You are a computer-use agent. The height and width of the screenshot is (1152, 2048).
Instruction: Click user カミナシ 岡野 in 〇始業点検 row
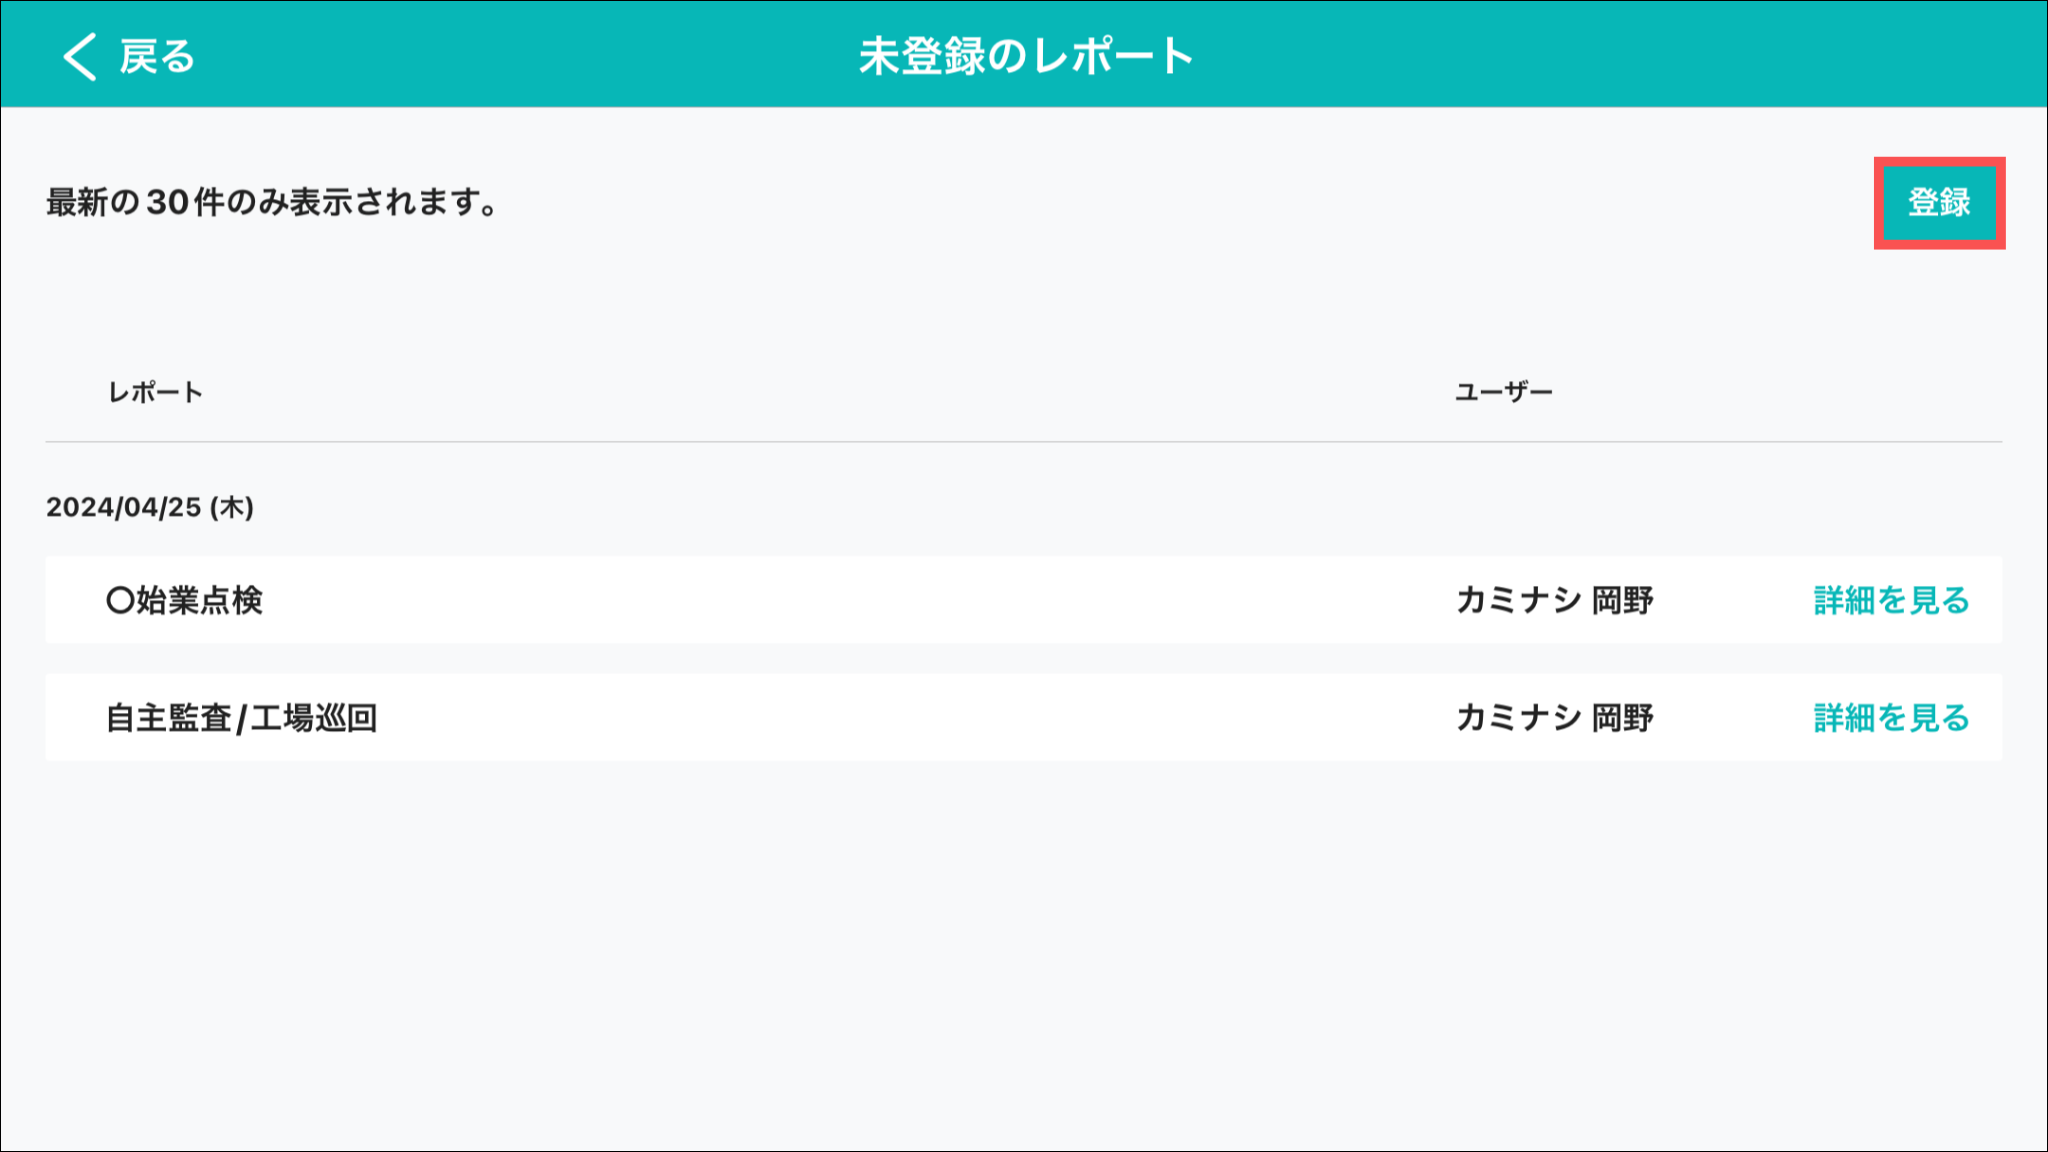point(1554,600)
